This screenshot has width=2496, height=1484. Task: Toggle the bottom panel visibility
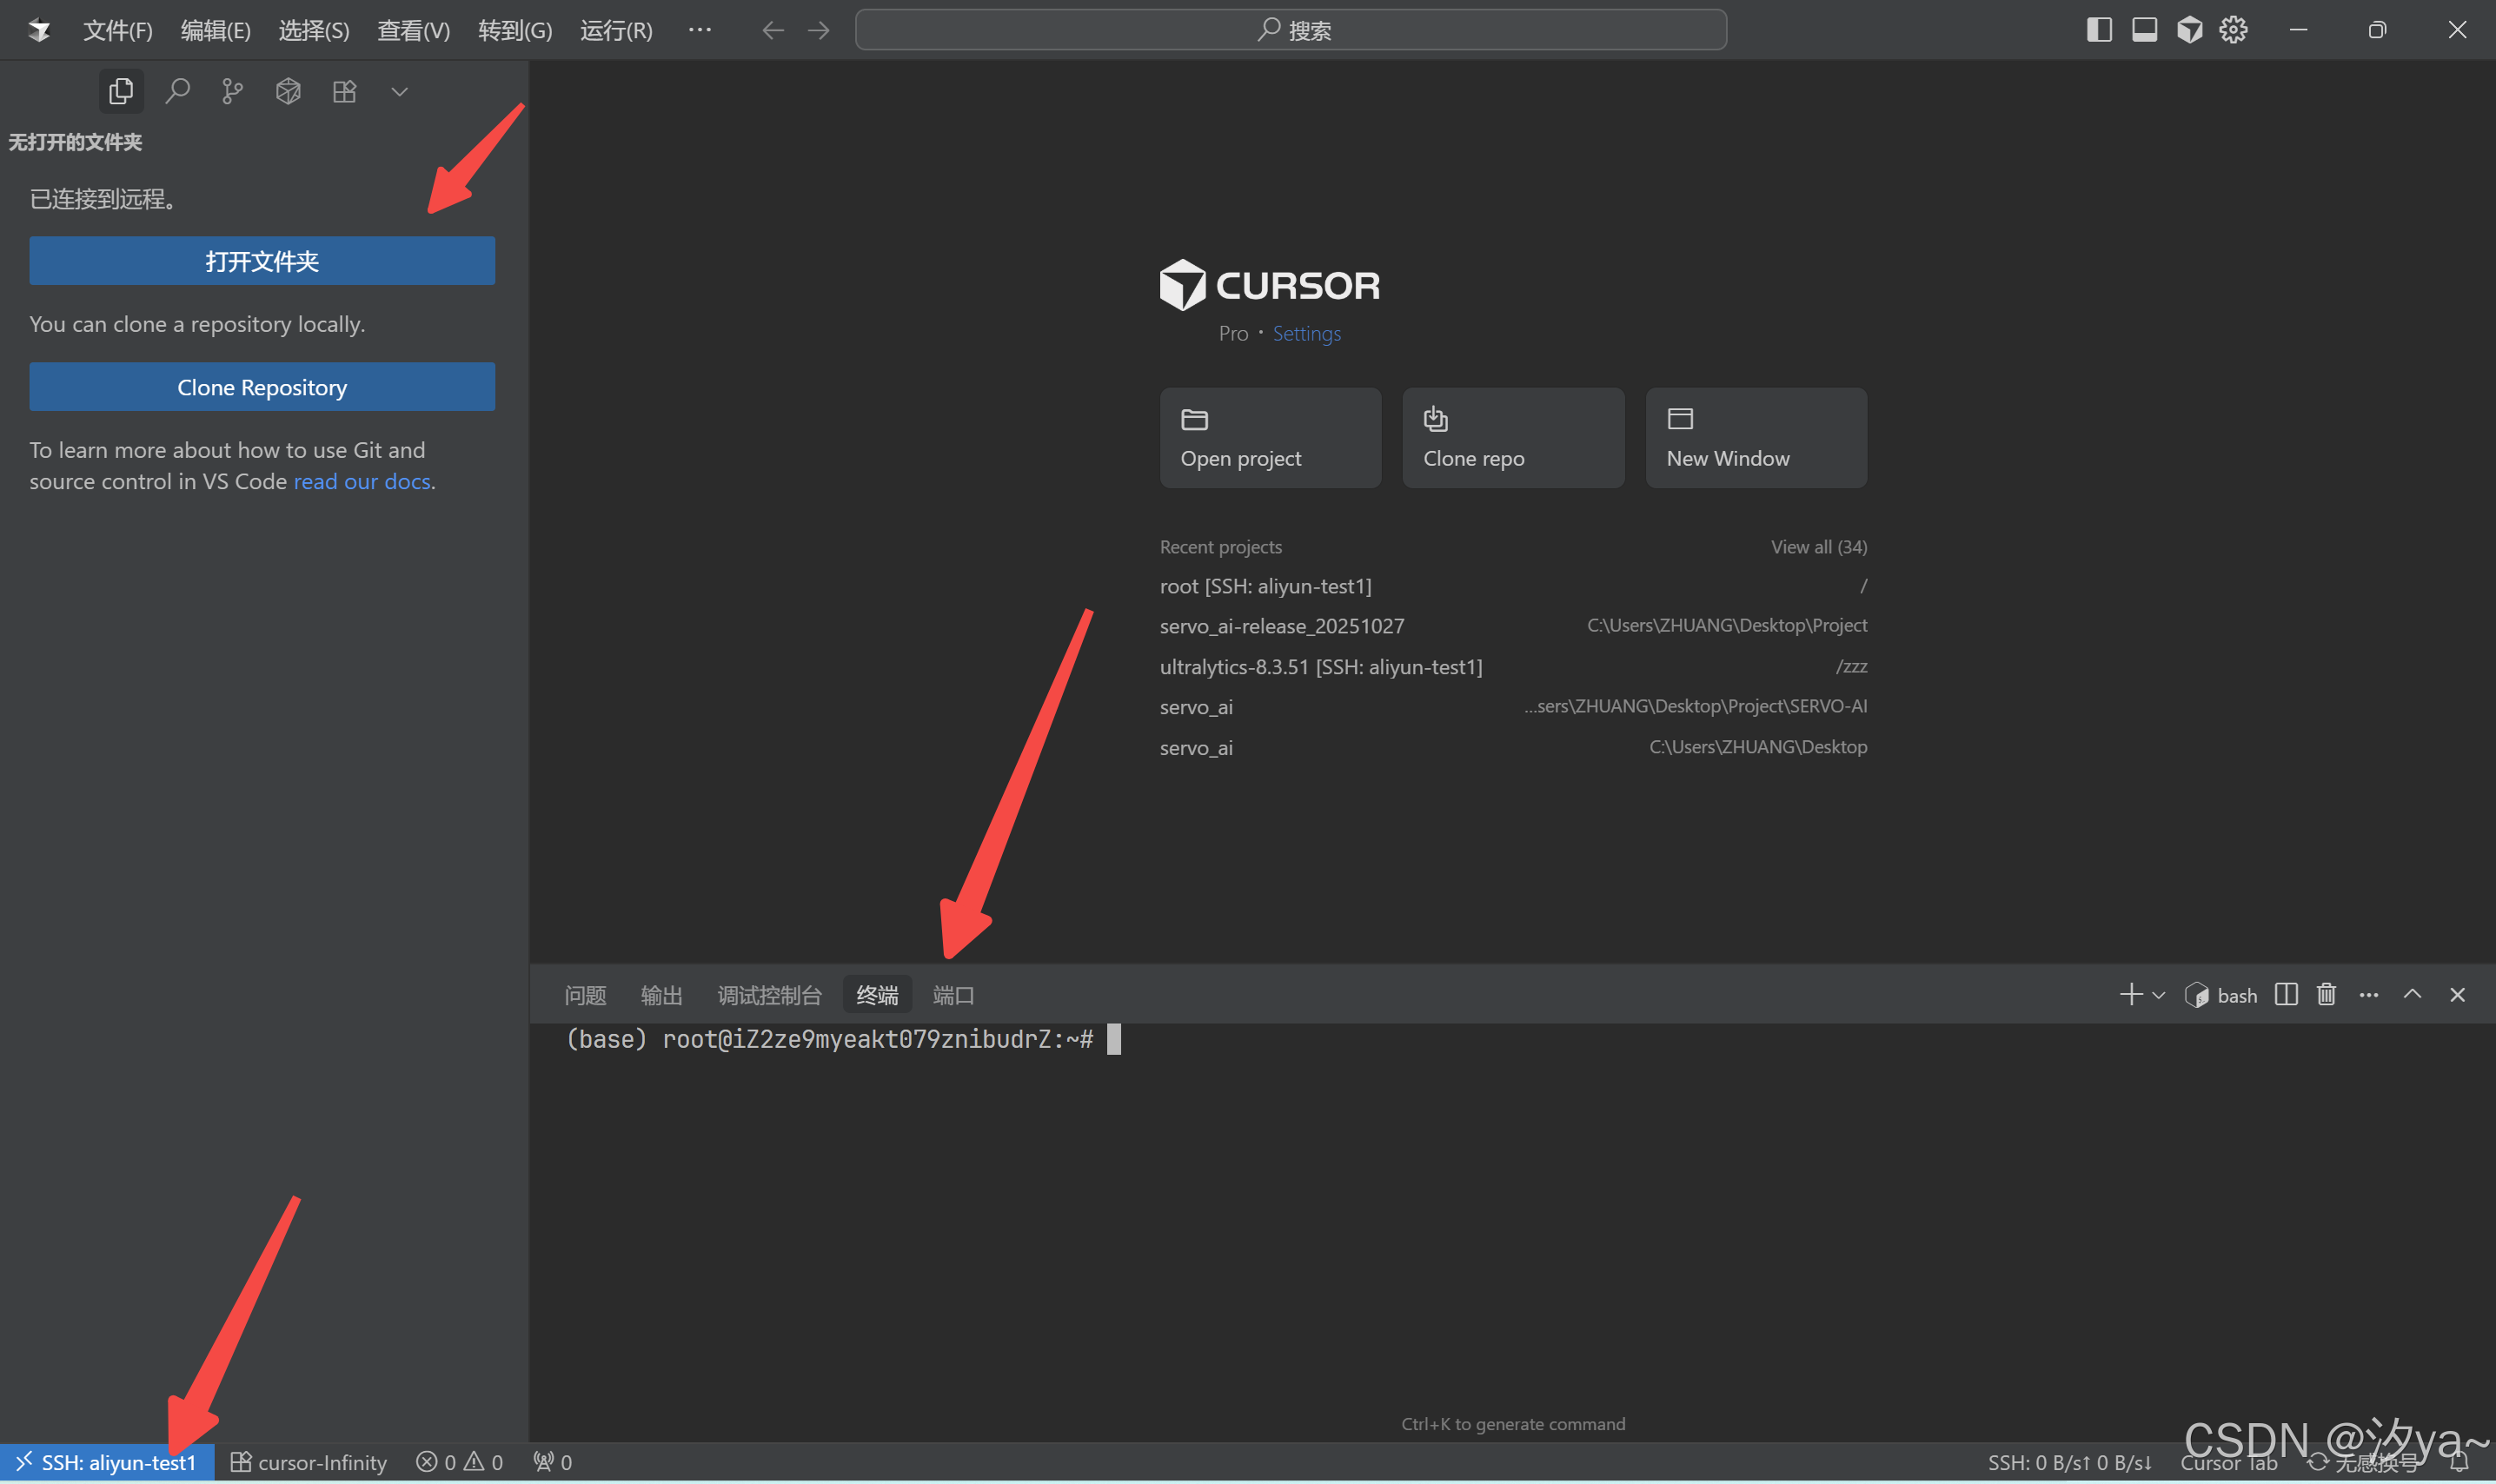(x=2143, y=29)
